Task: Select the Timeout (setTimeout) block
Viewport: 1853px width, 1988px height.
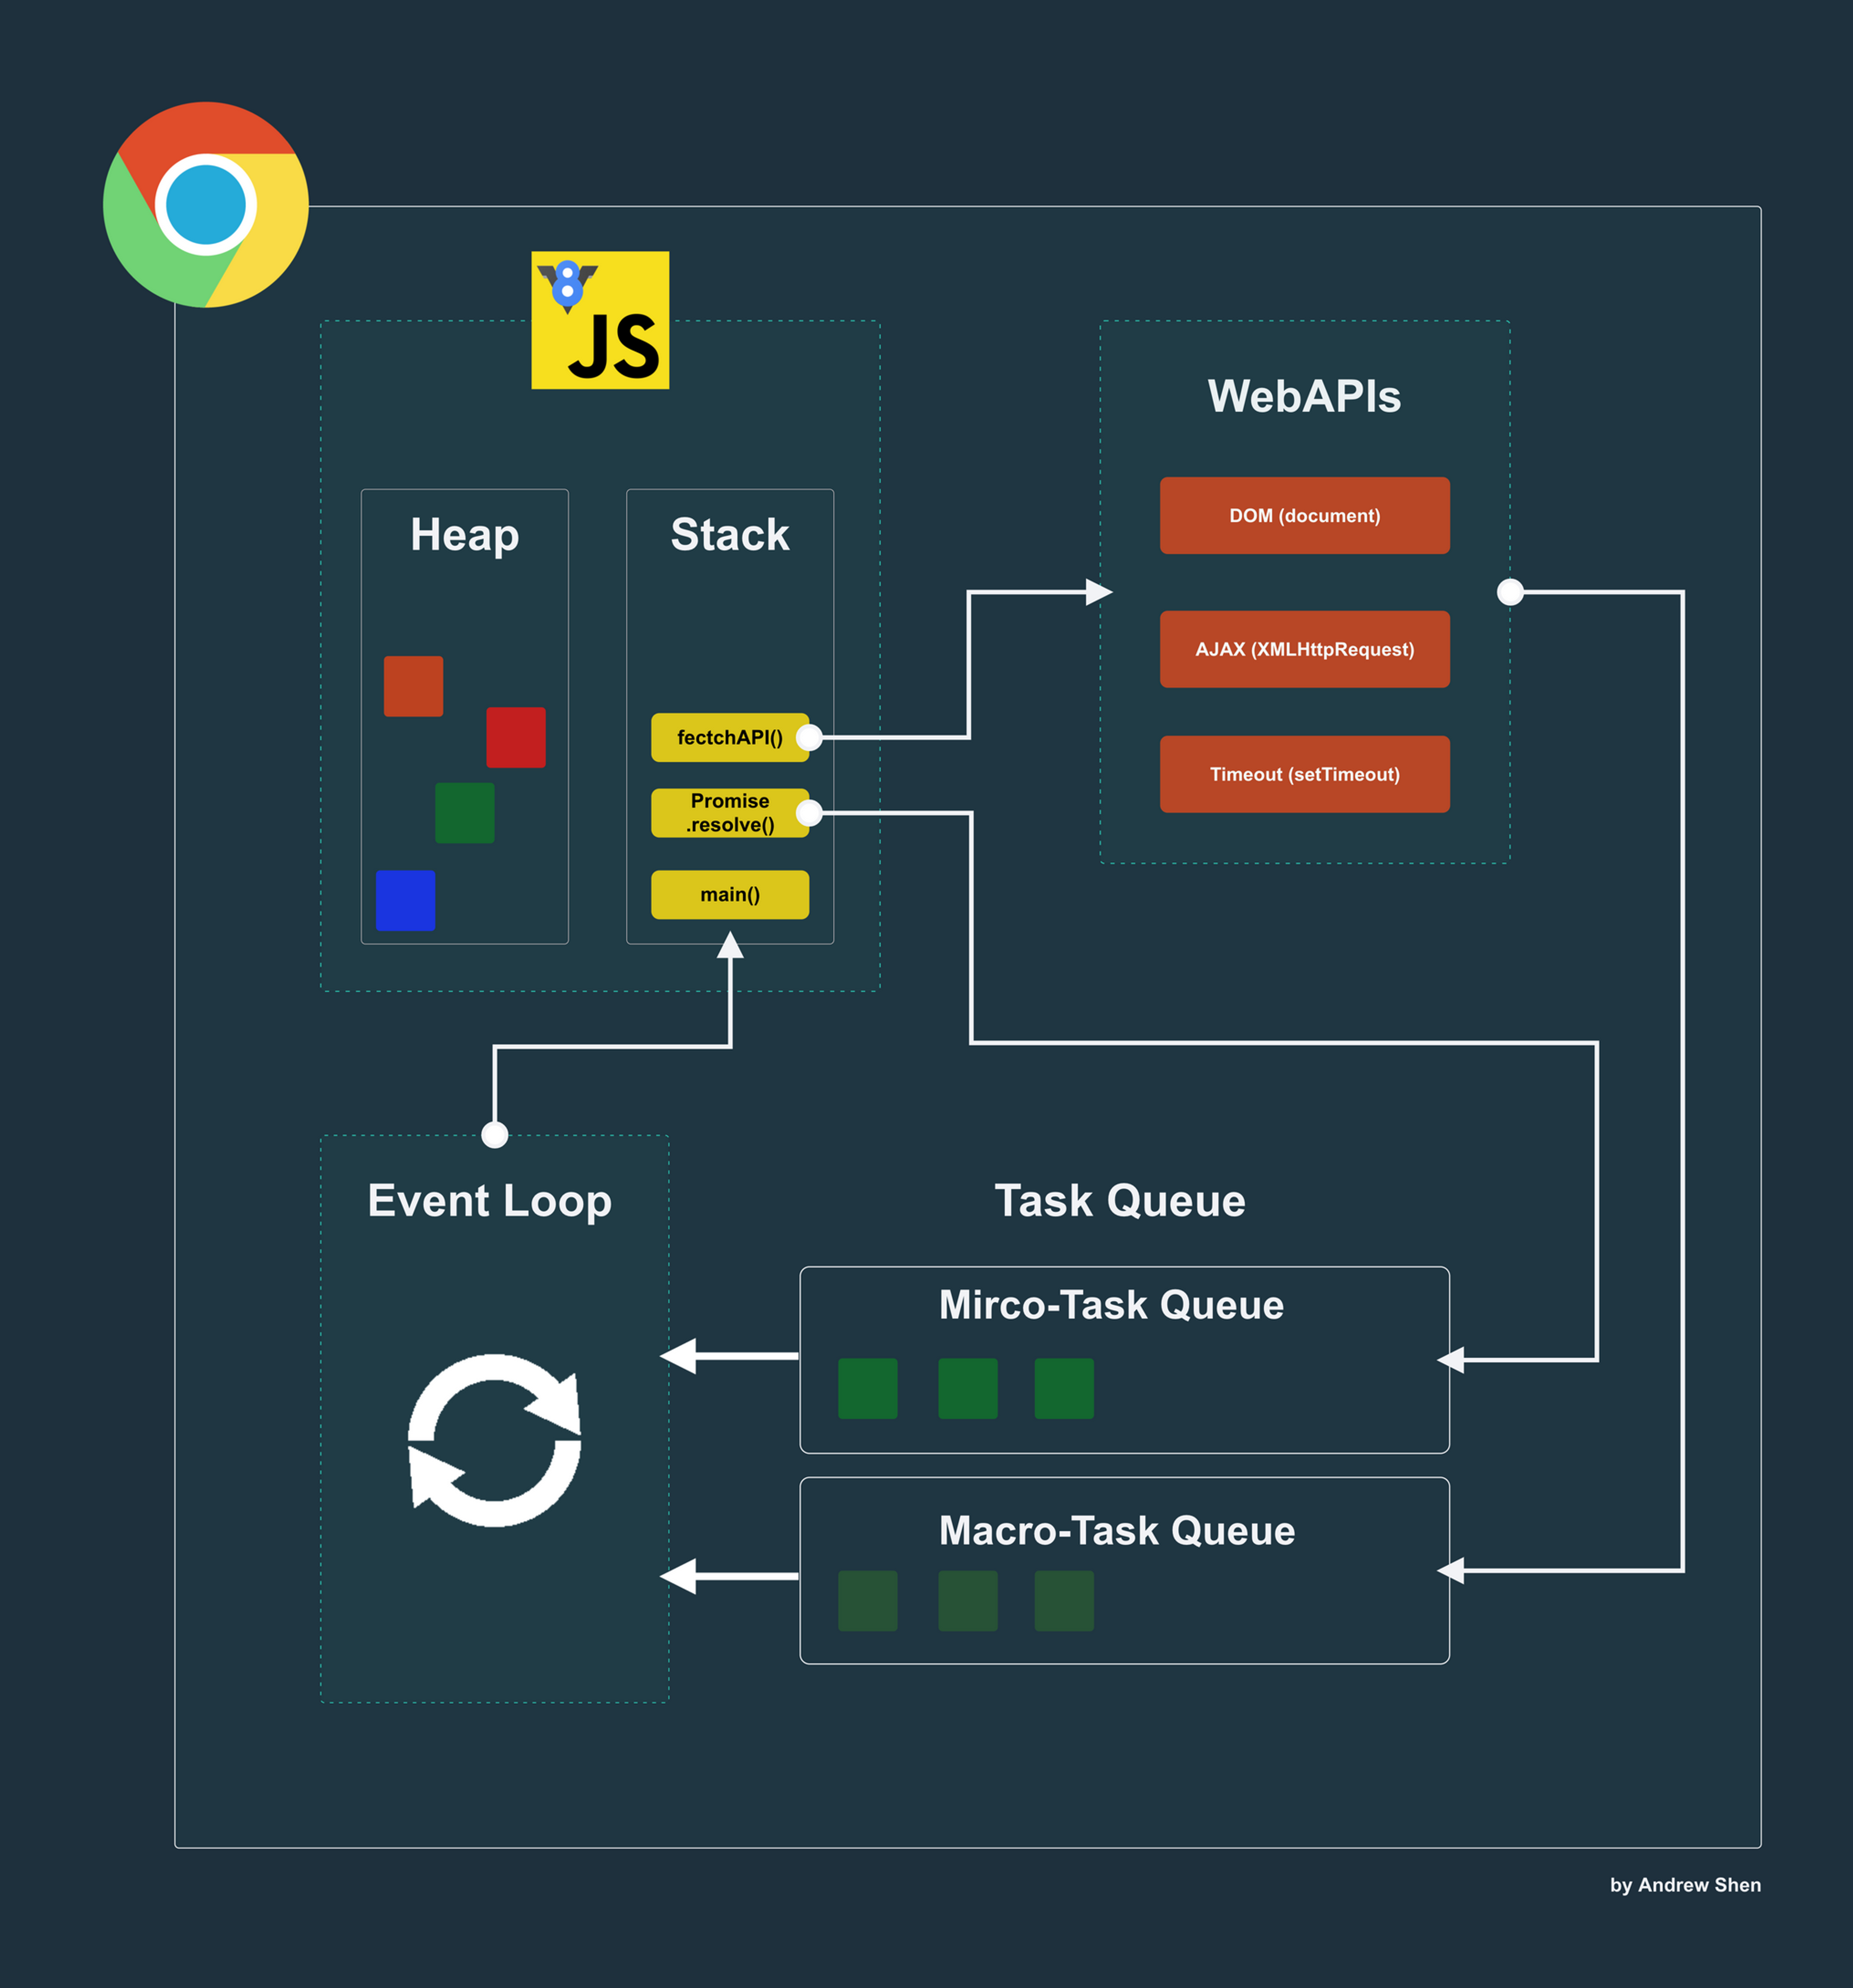Action: (x=1304, y=774)
